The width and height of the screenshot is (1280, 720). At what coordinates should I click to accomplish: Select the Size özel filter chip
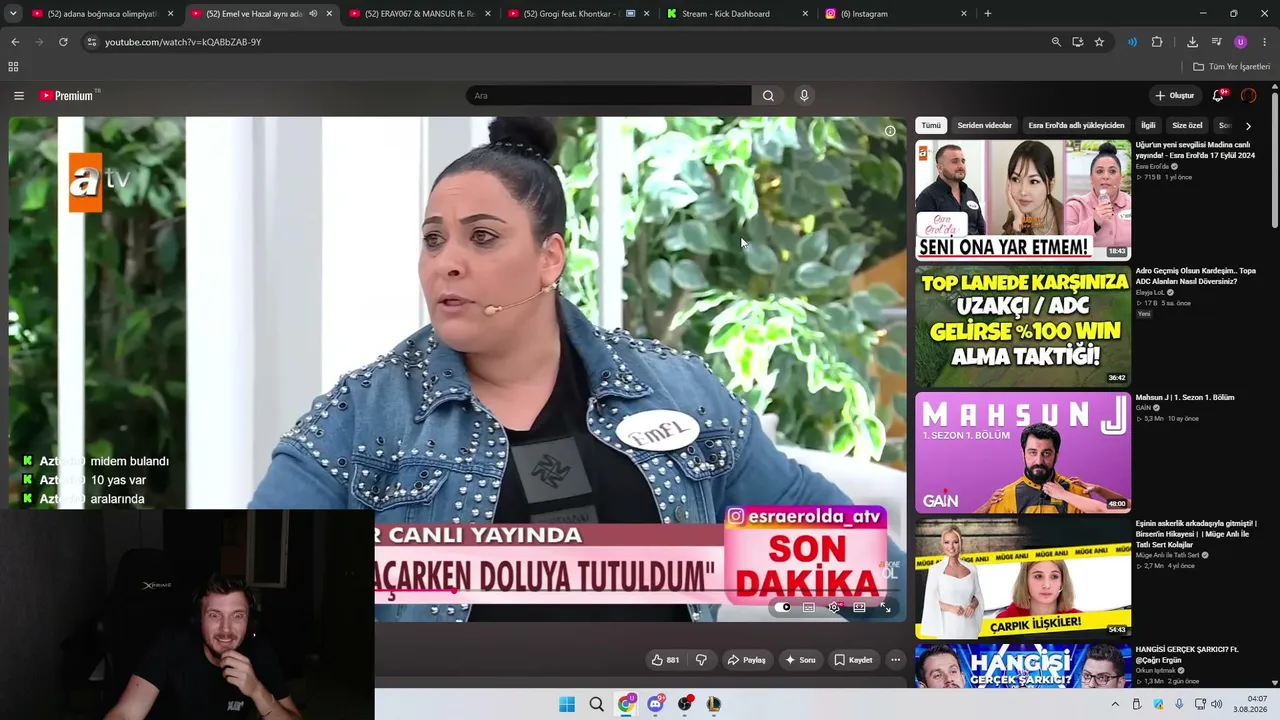[1187, 126]
